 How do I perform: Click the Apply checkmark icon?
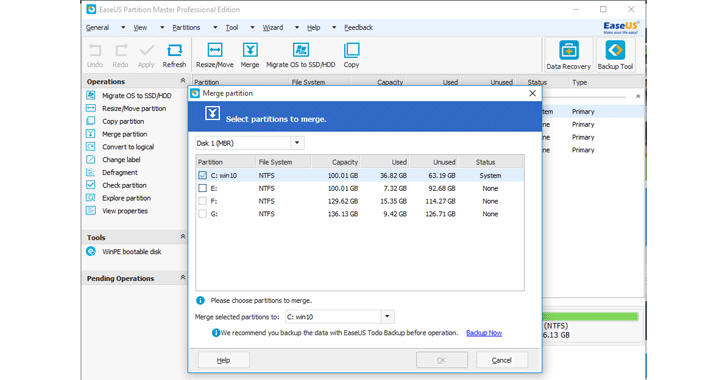coord(146,50)
